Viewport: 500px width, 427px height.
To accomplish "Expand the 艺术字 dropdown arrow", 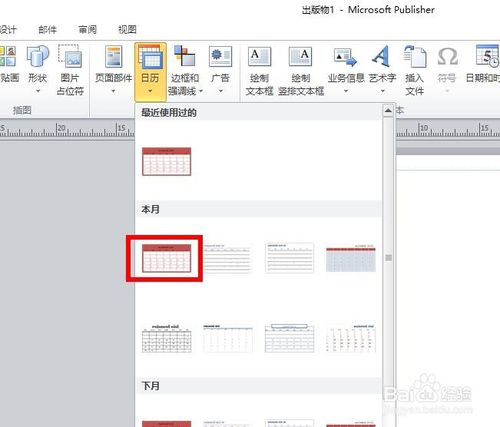I will click(383, 91).
